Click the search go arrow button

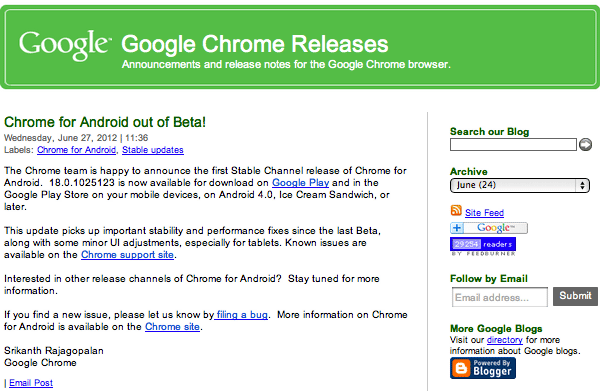[x=585, y=144]
